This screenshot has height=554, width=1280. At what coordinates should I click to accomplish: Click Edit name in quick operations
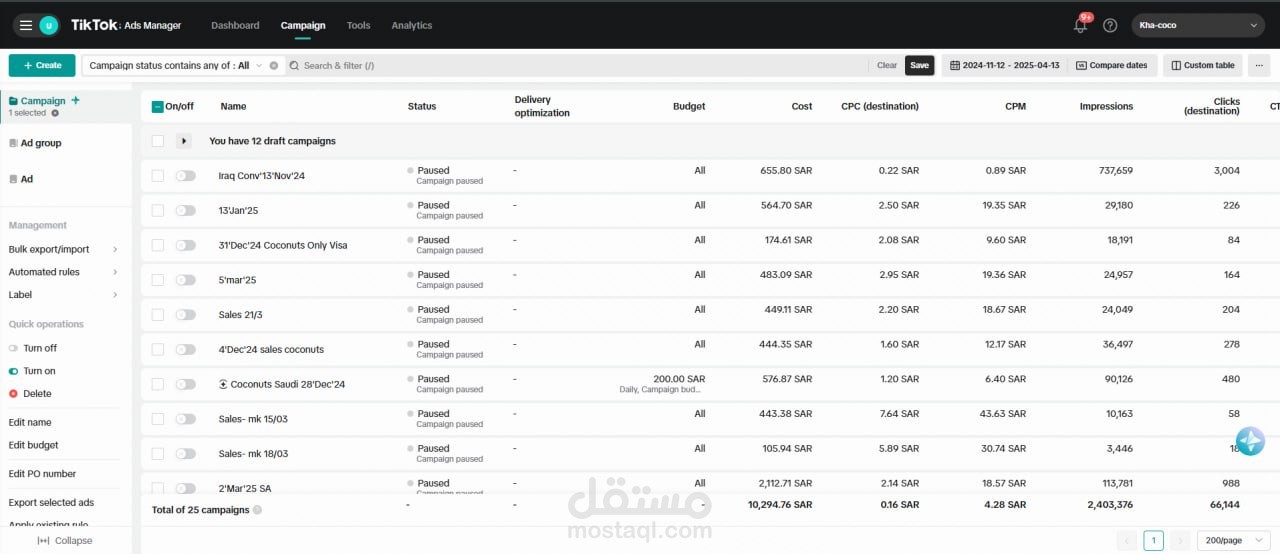pyautogui.click(x=30, y=422)
